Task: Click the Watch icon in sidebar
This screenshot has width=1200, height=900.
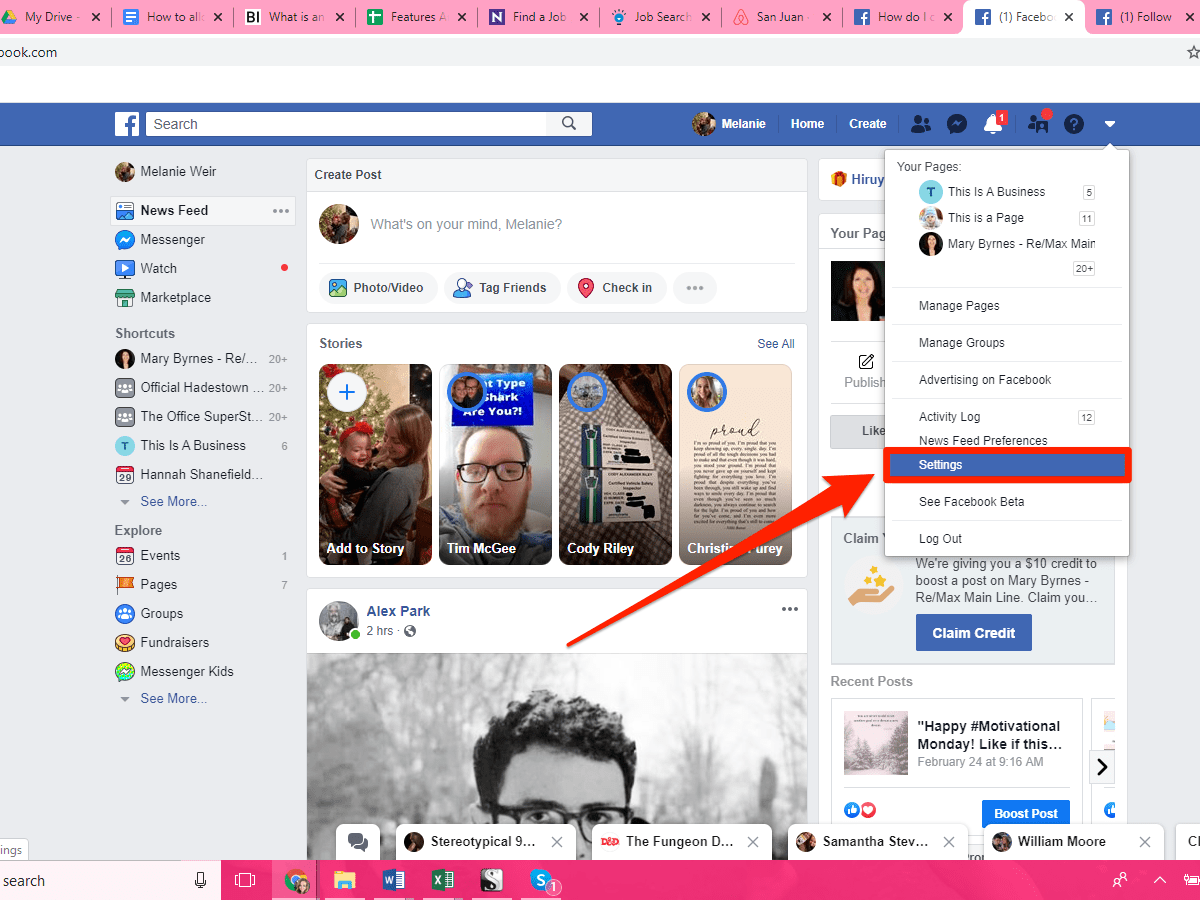Action: coord(125,269)
